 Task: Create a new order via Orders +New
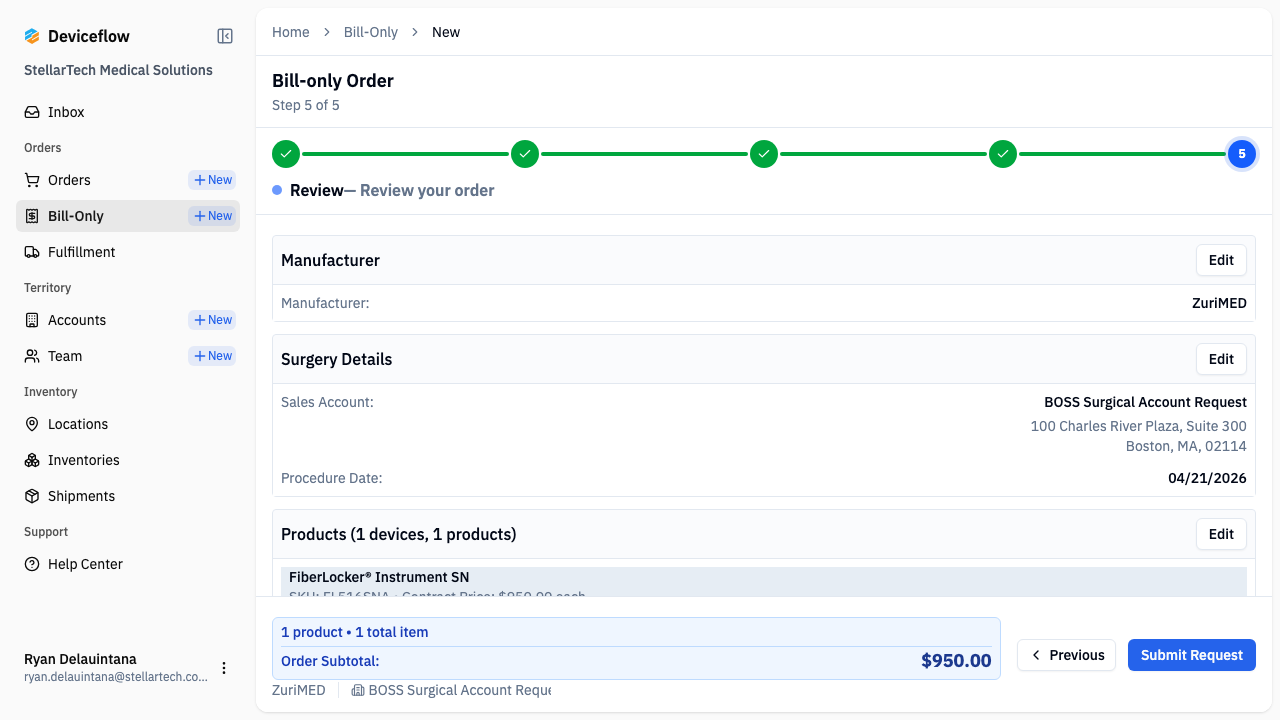(211, 180)
